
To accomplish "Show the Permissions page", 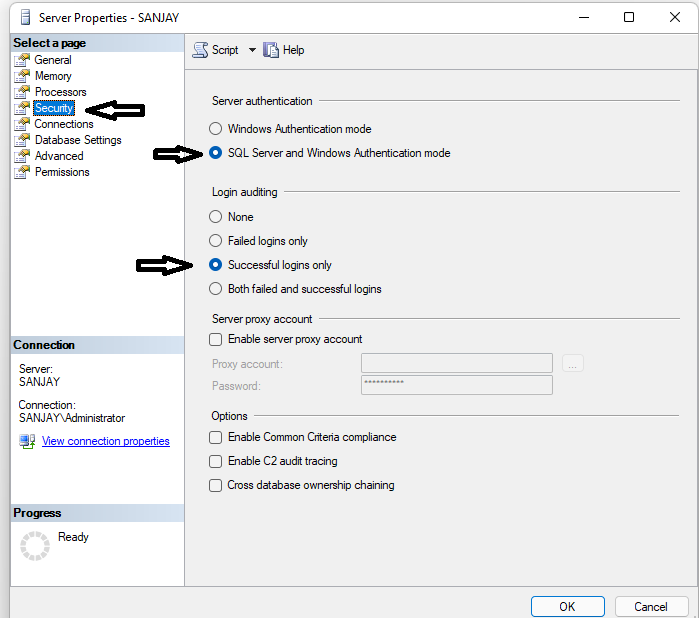I will point(62,172).
